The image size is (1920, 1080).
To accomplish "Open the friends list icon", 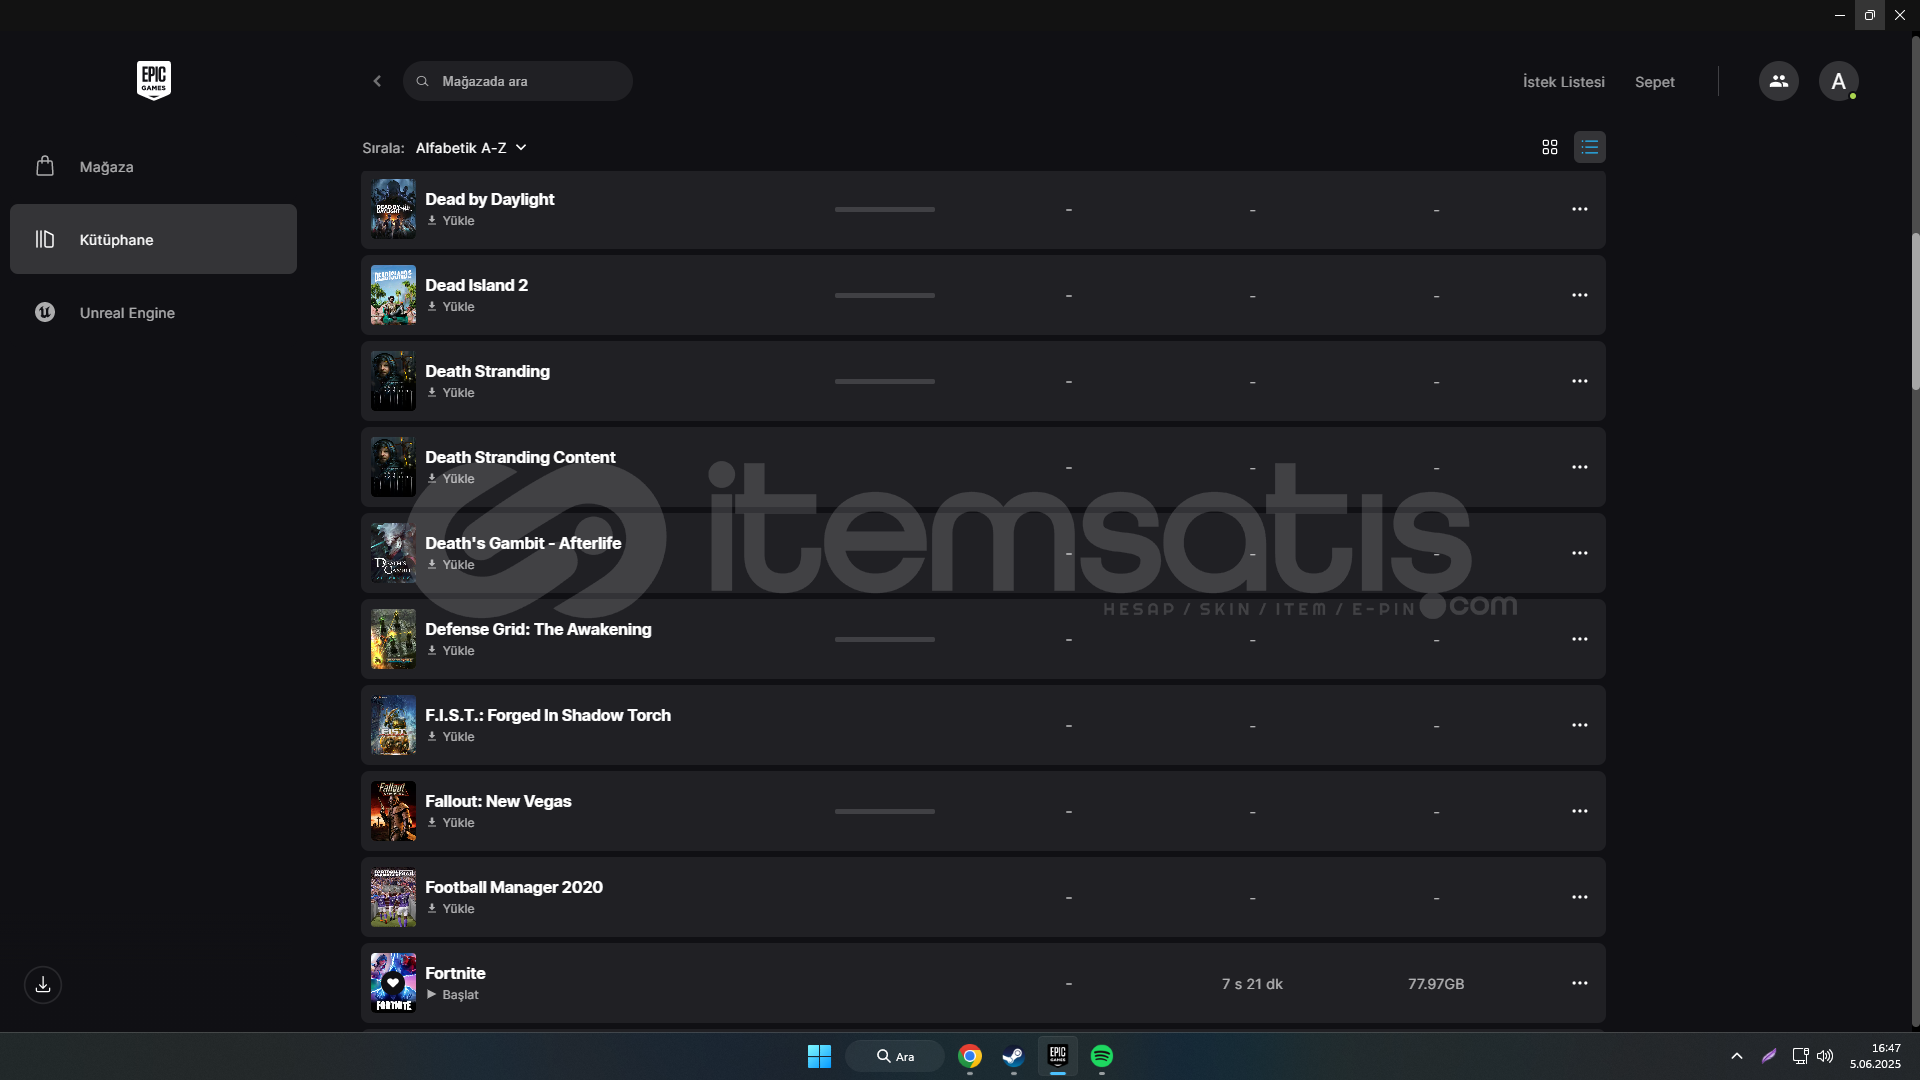I will point(1778,81).
